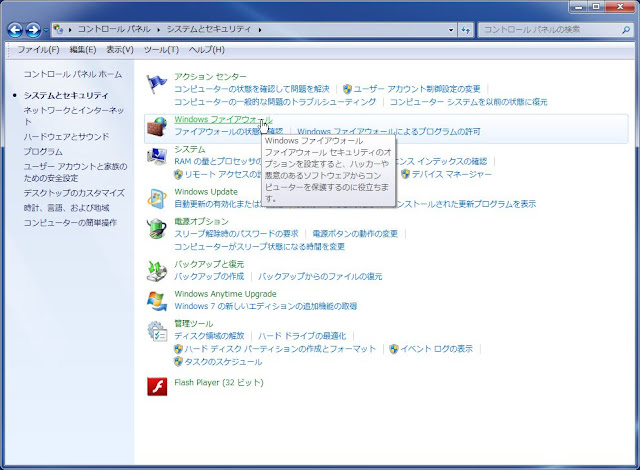Open the 編集(E) menu
The width and height of the screenshot is (640, 470).
[x=83, y=49]
